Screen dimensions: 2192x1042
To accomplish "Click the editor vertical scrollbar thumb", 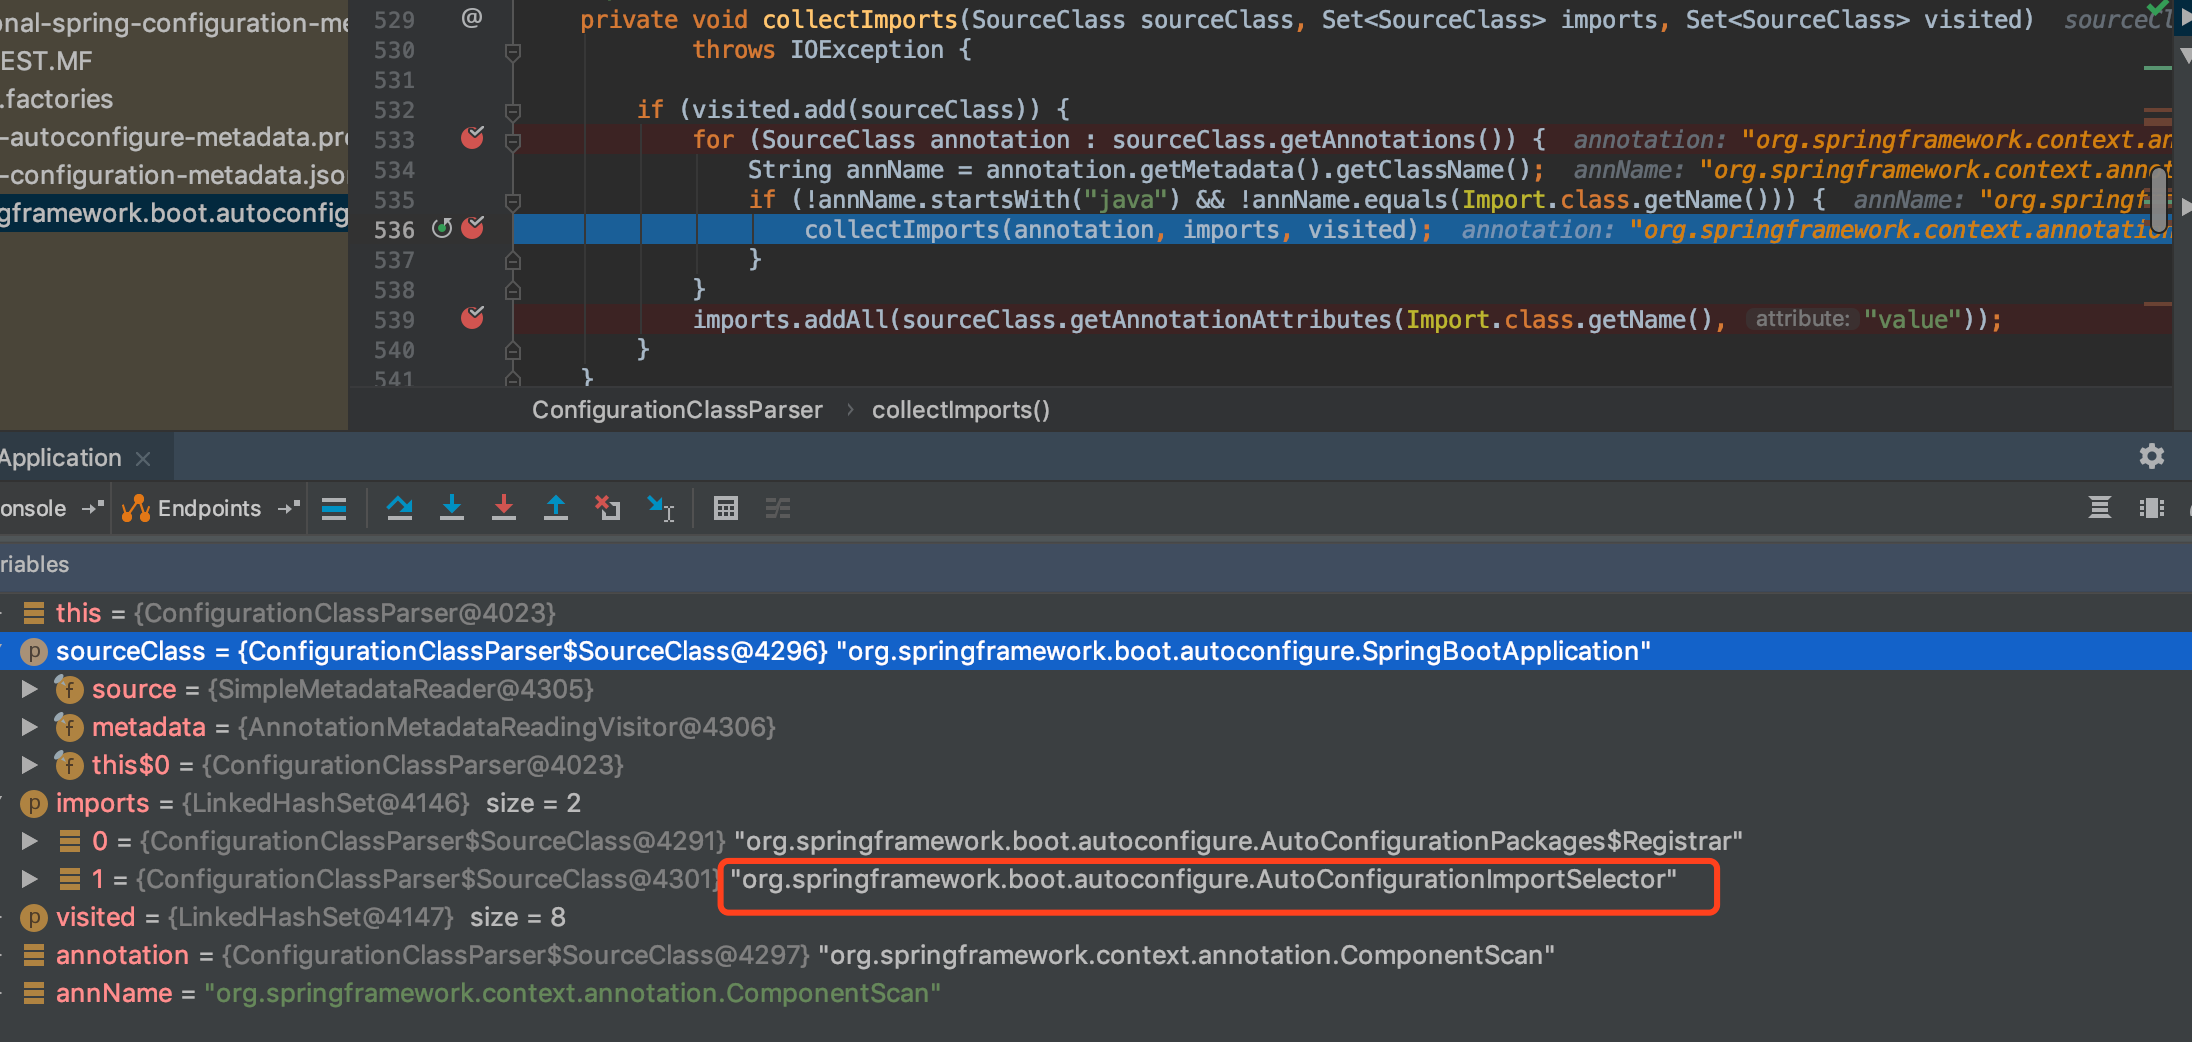I will [2160, 199].
